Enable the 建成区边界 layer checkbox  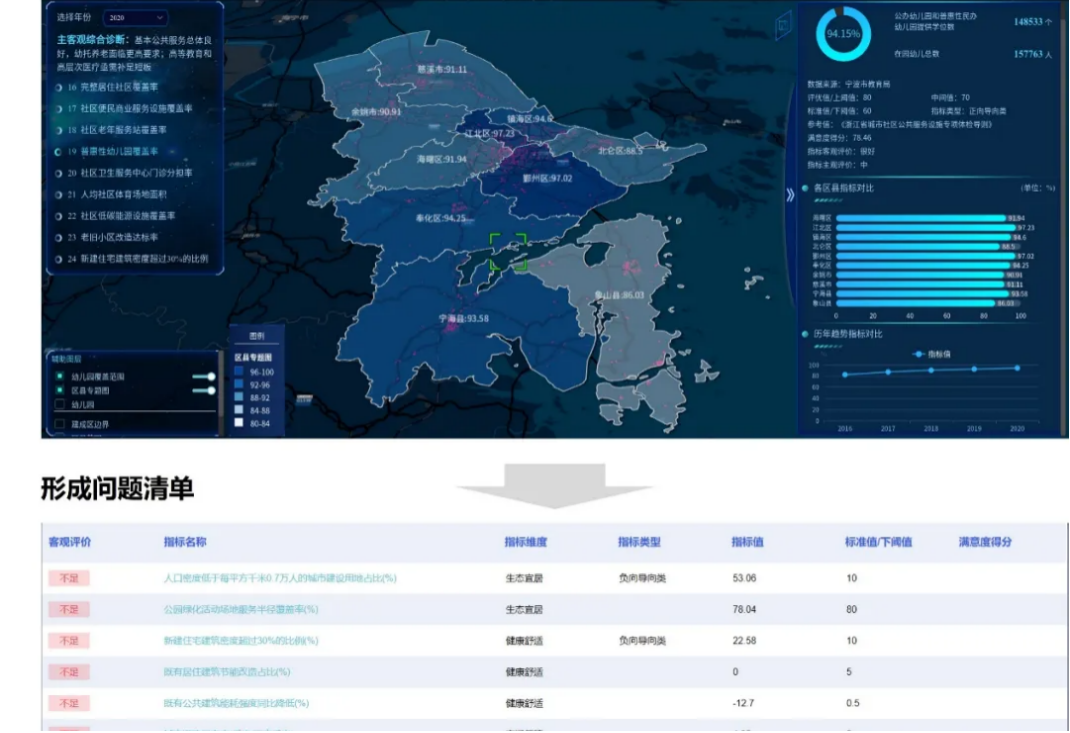60,424
